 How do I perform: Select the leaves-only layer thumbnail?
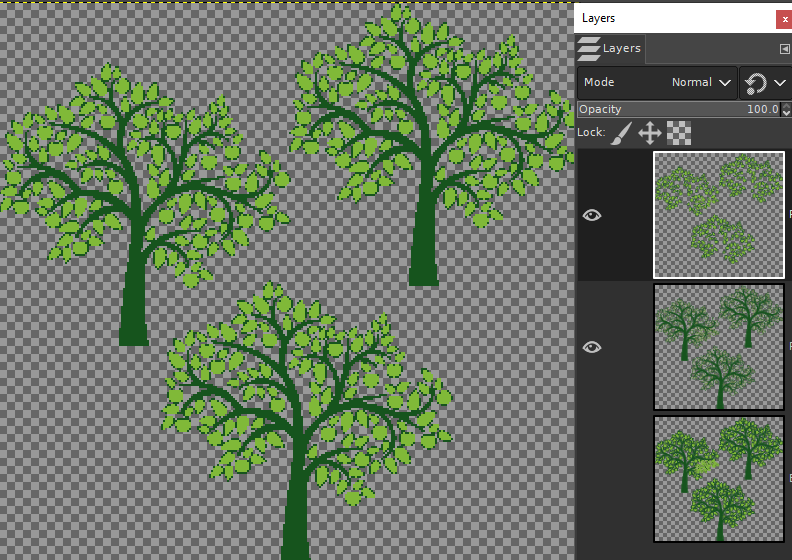point(719,215)
